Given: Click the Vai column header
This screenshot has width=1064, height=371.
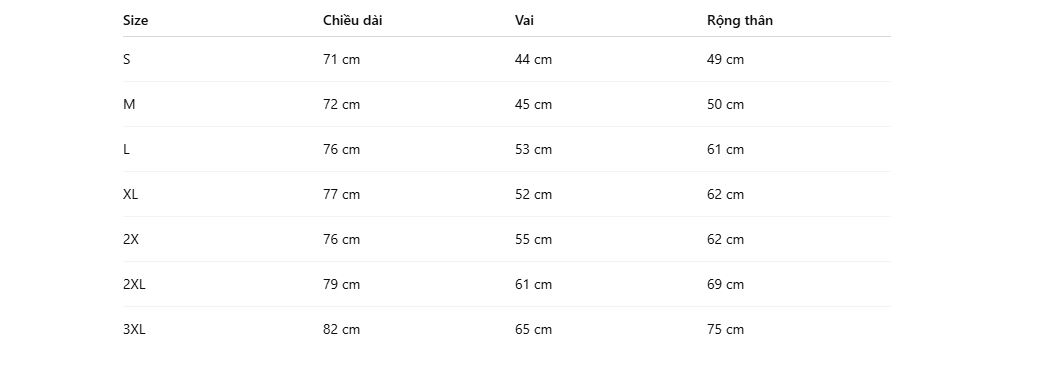Looking at the screenshot, I should (x=524, y=20).
